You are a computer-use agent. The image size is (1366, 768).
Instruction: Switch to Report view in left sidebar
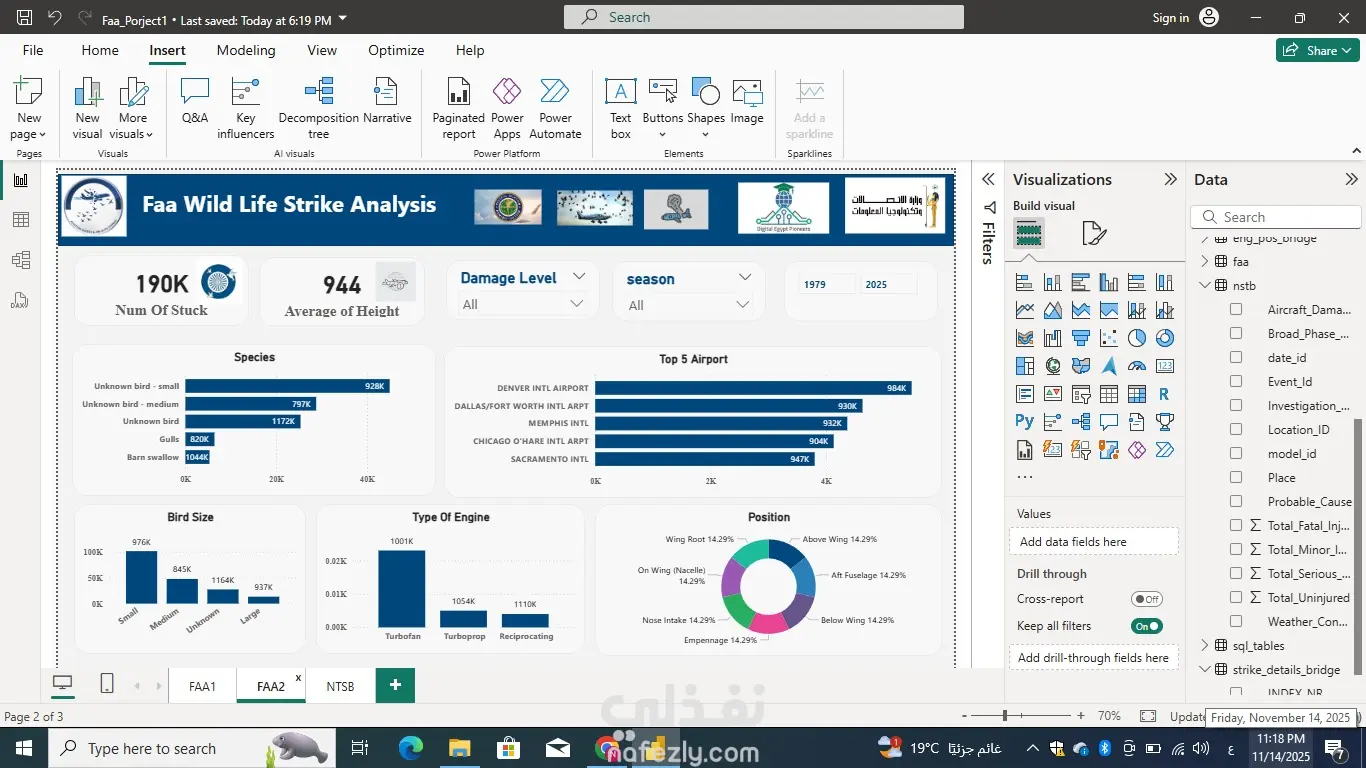tap(21, 180)
